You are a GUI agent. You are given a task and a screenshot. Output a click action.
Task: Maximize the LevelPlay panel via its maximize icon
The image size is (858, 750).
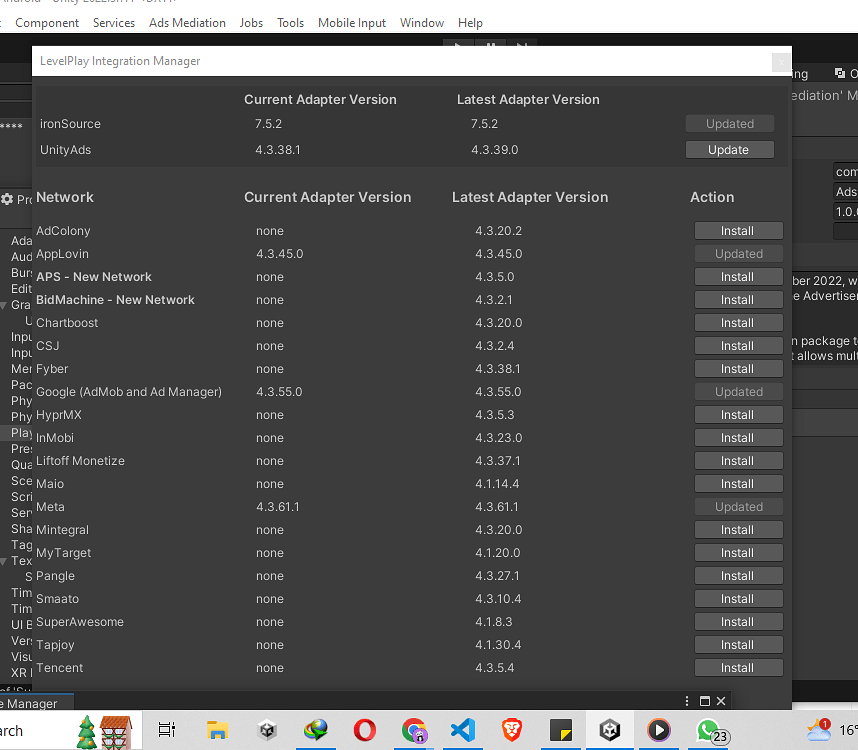coord(704,701)
